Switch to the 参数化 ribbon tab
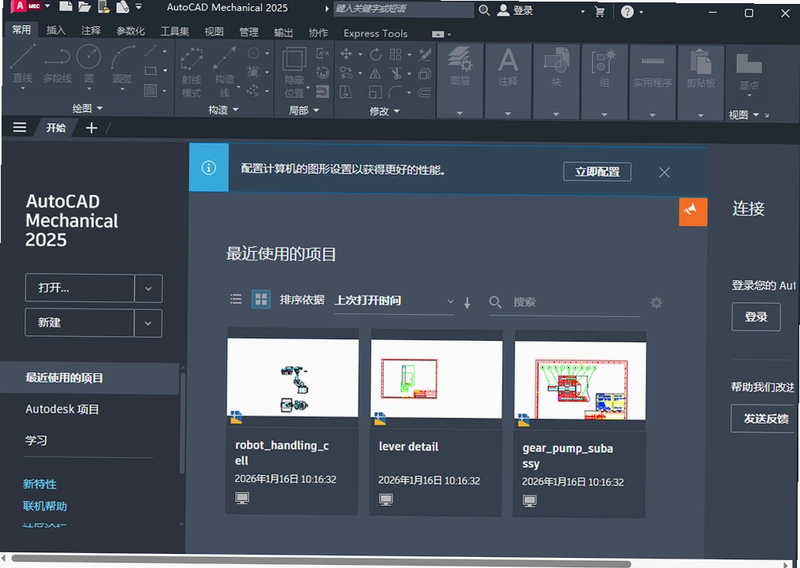 click(131, 31)
